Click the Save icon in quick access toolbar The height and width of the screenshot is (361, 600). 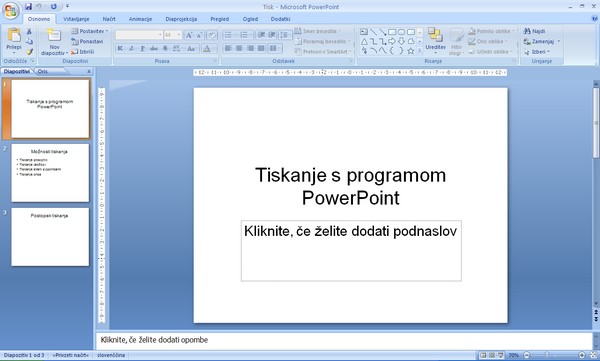(x=28, y=7)
